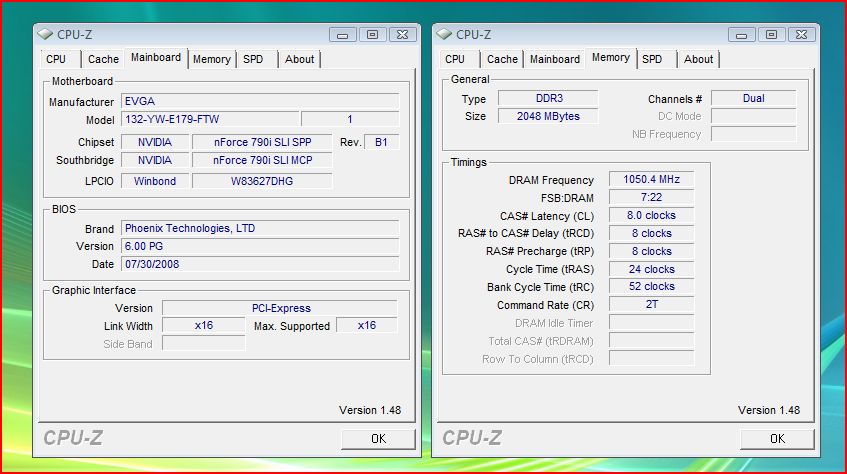Select the Mainboard tab in the left CPU-Z window

point(156,58)
